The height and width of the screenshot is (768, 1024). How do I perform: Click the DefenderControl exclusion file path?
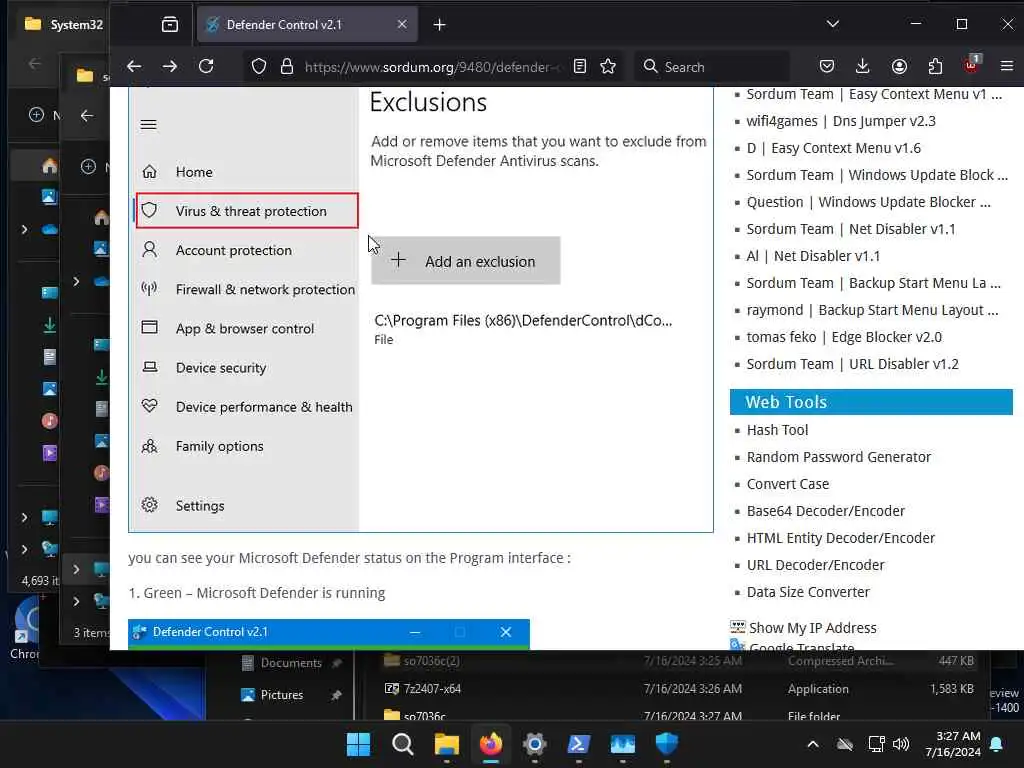[522, 321]
